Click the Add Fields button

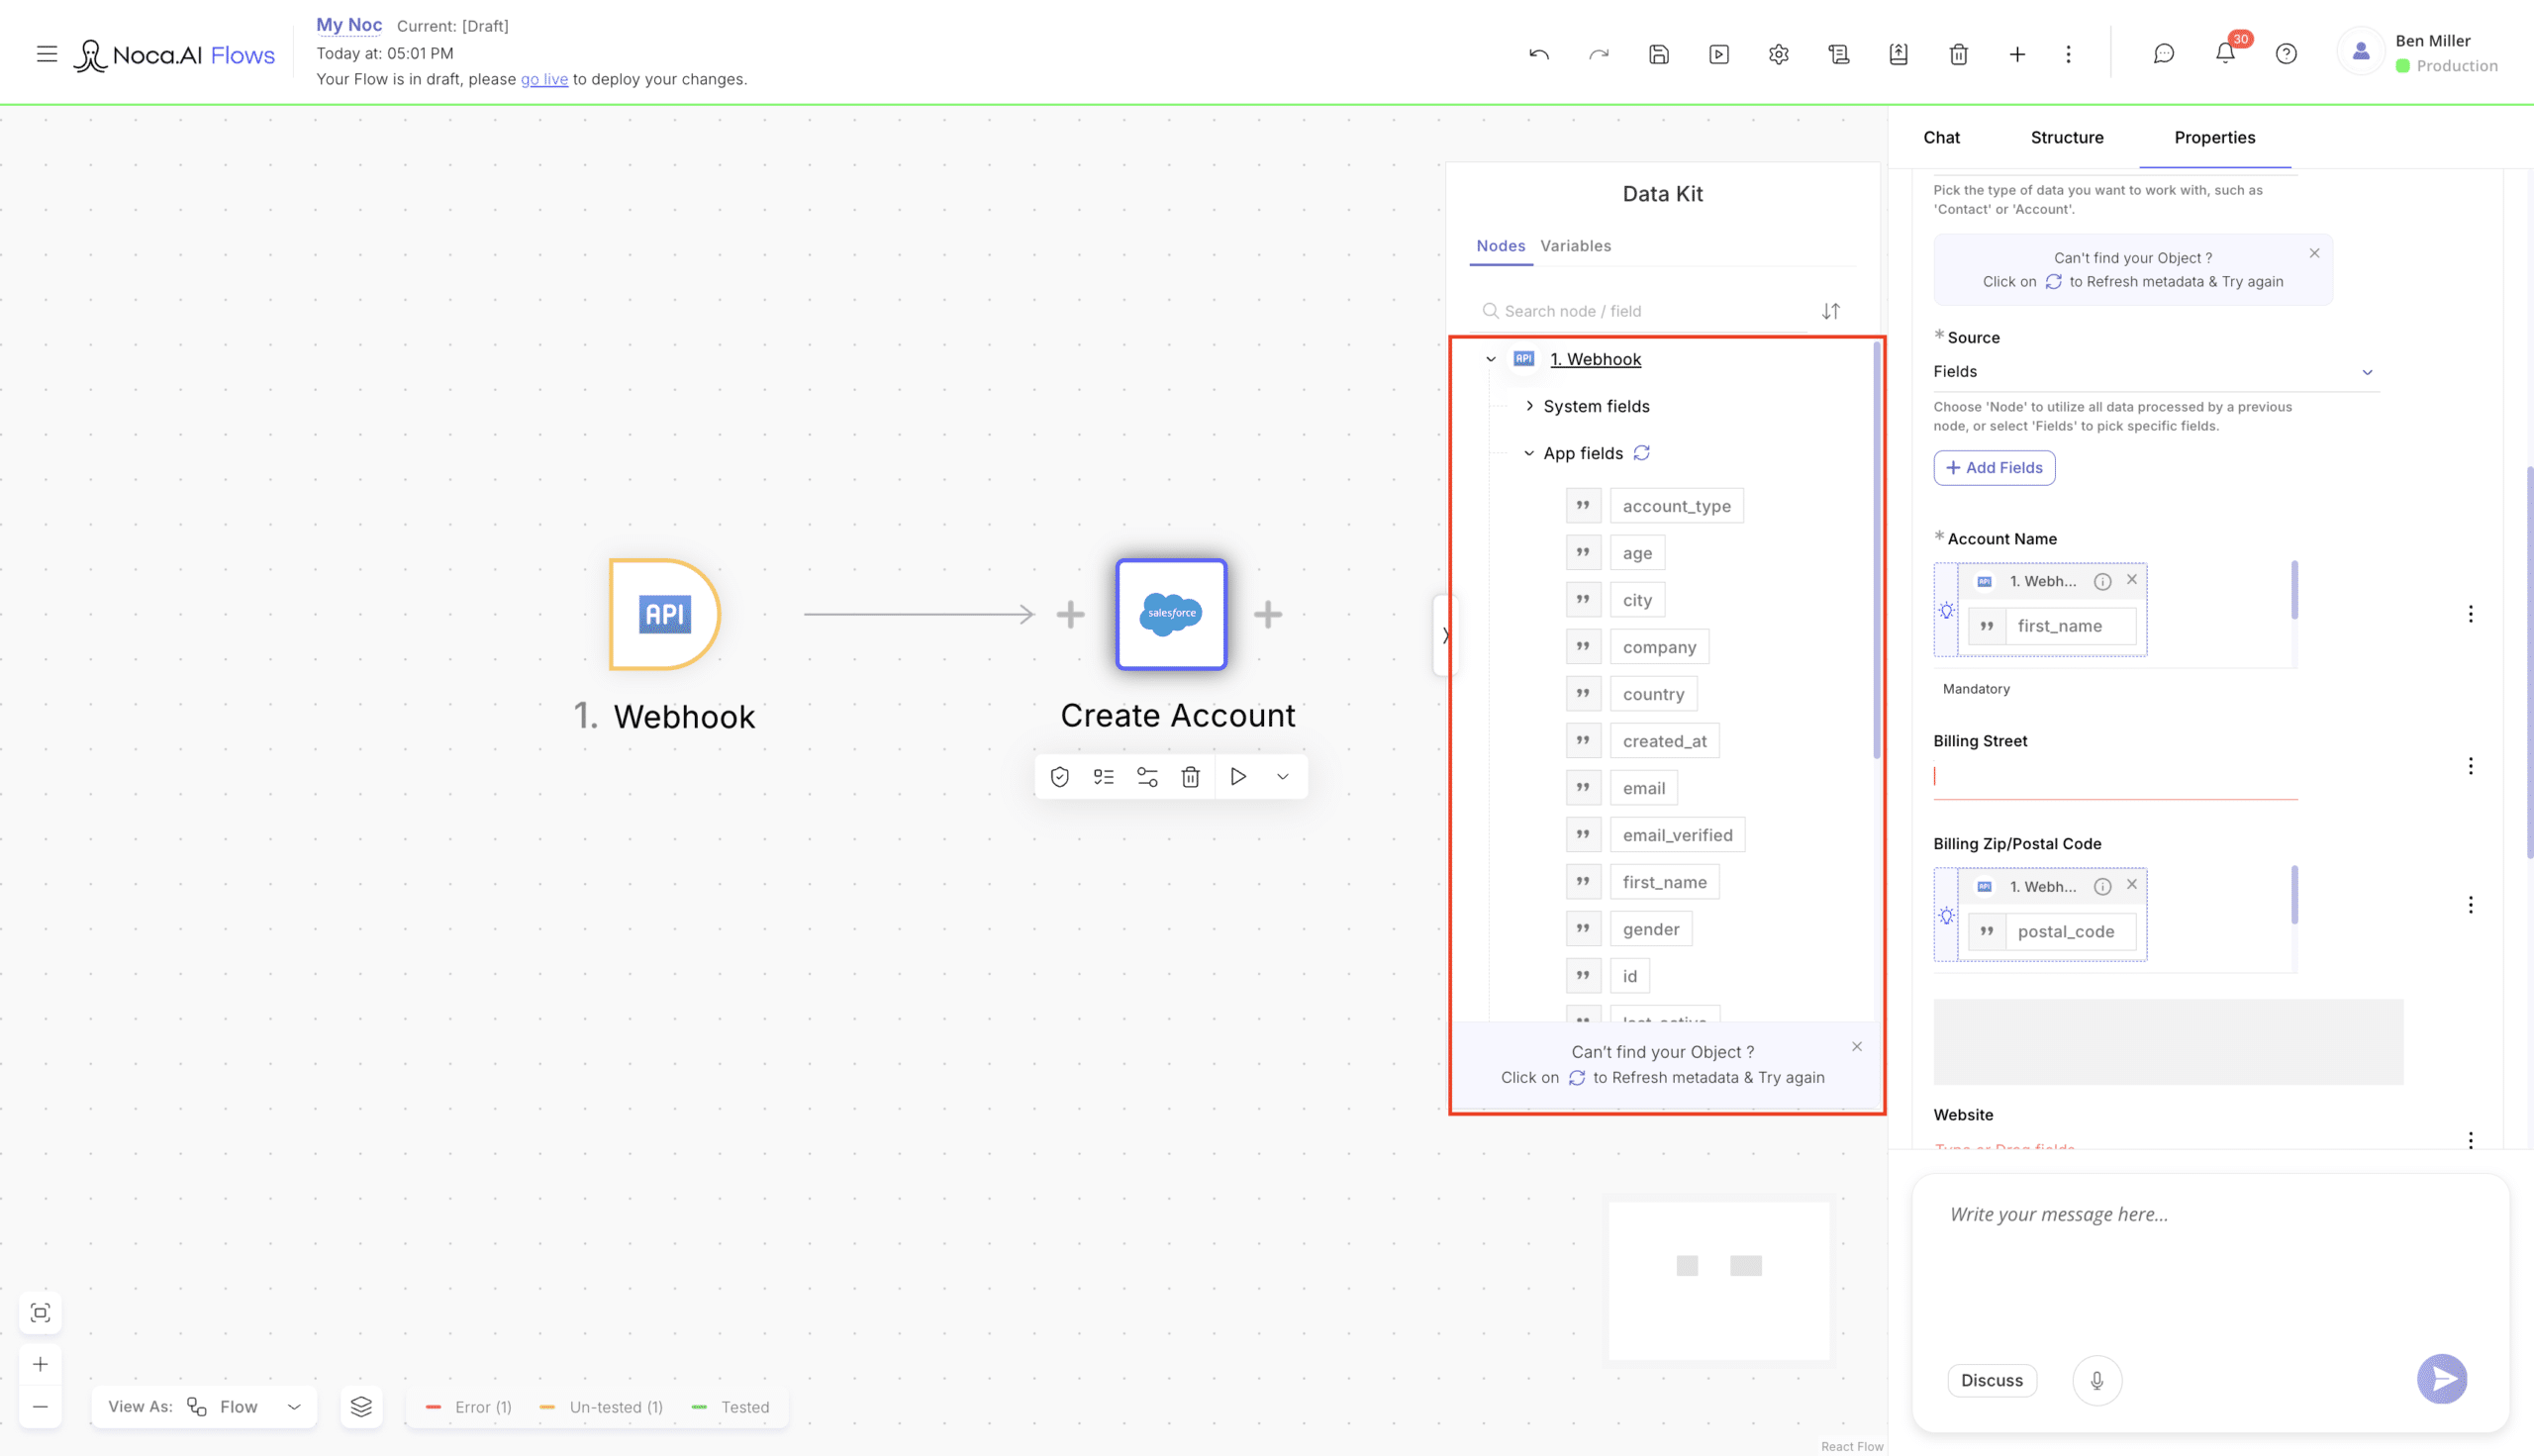click(x=1994, y=468)
